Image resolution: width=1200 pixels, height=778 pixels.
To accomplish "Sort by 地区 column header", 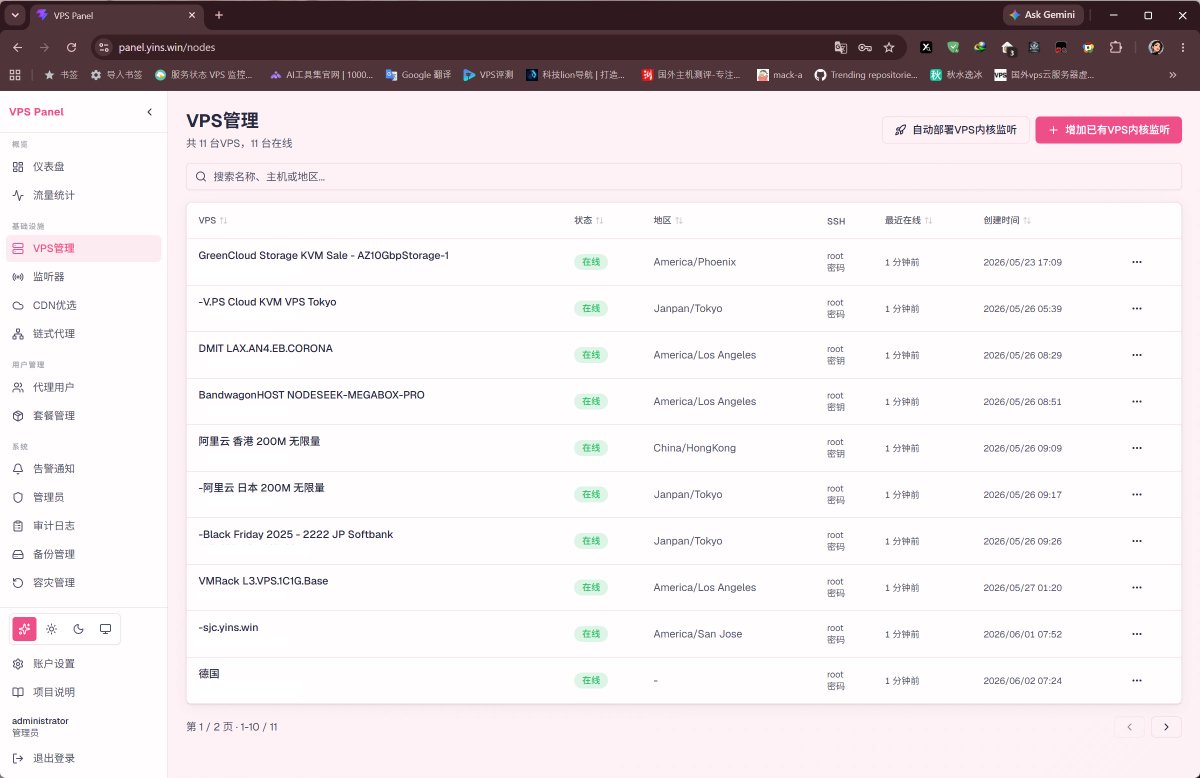I will 668,220.
